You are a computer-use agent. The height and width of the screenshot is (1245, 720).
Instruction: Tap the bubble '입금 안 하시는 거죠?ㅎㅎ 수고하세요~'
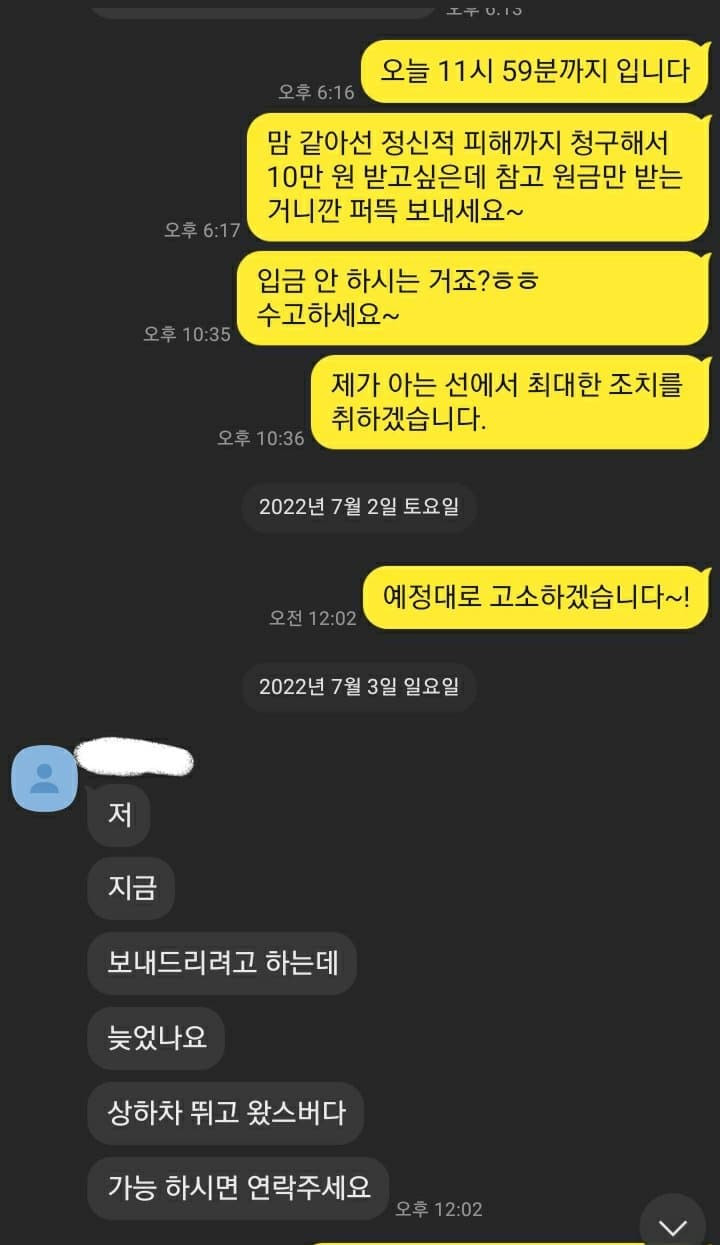pos(473,297)
